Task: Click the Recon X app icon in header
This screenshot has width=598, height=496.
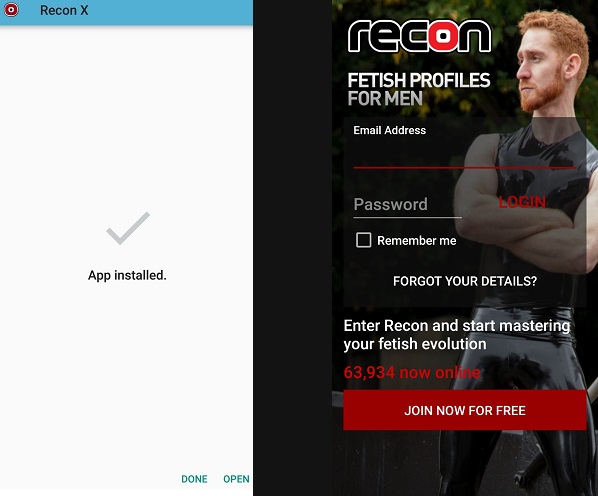Action: [11, 10]
